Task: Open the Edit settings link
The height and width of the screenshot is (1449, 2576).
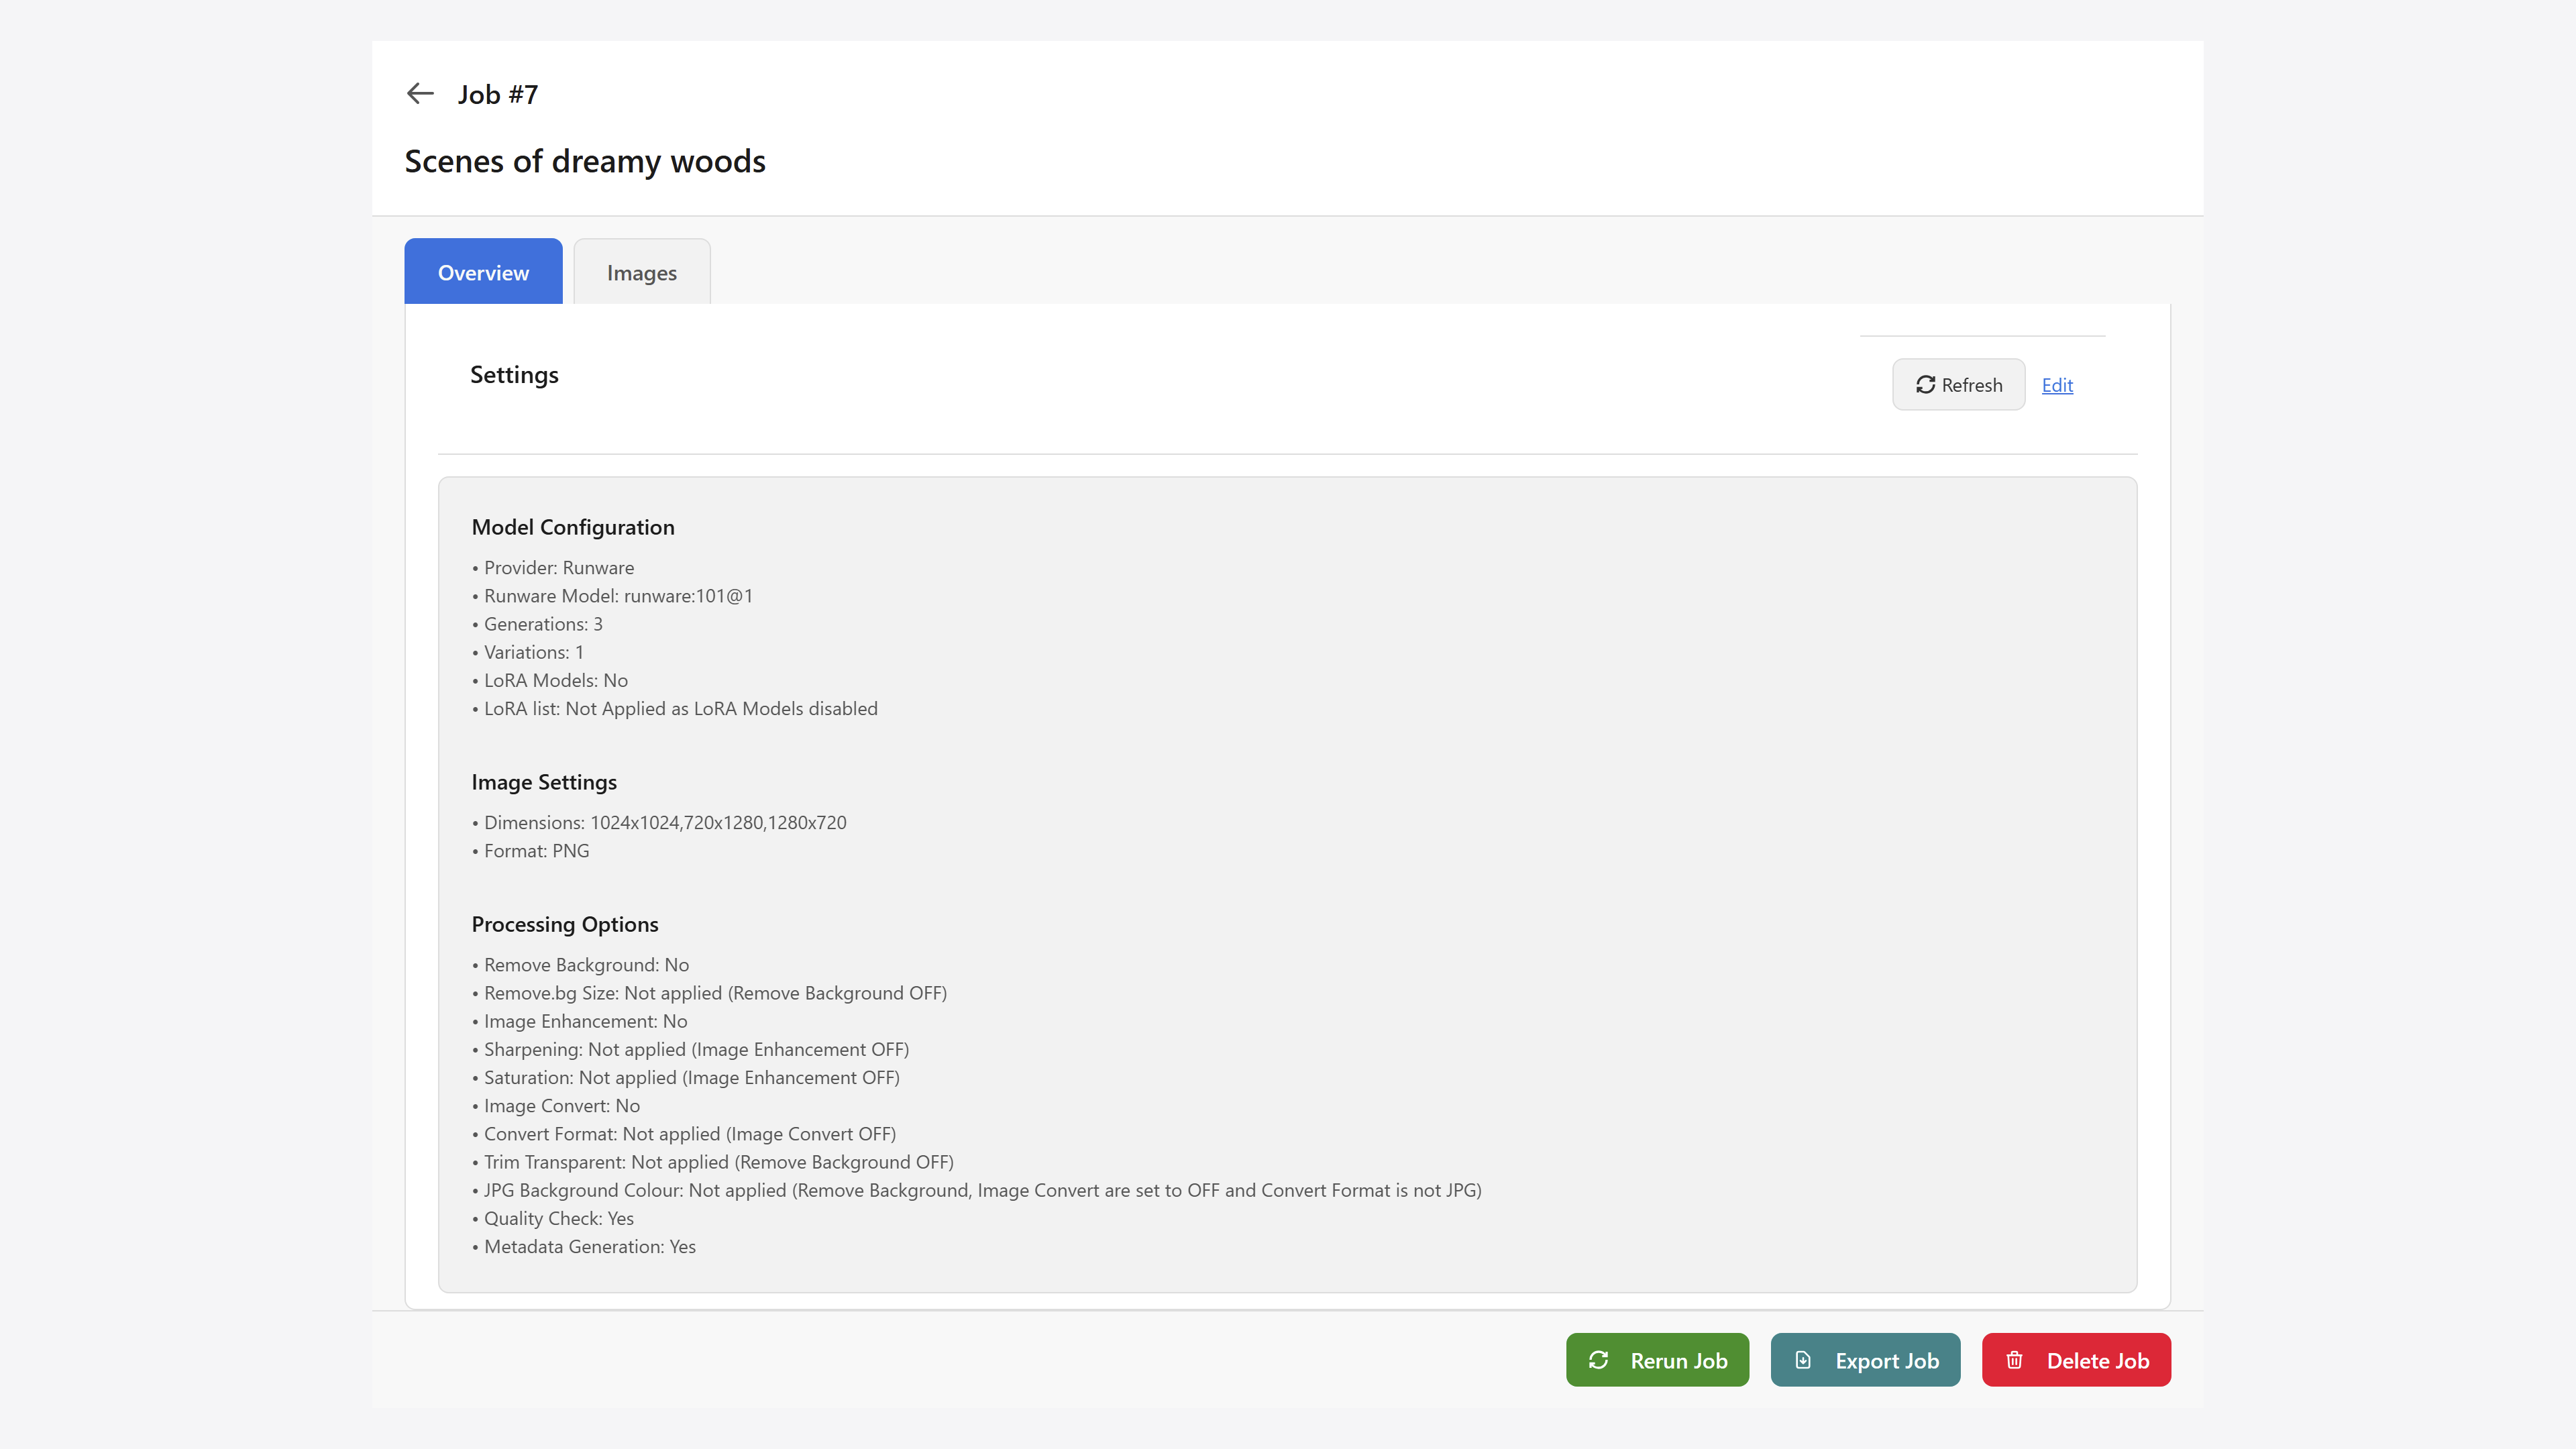Action: point(2057,385)
